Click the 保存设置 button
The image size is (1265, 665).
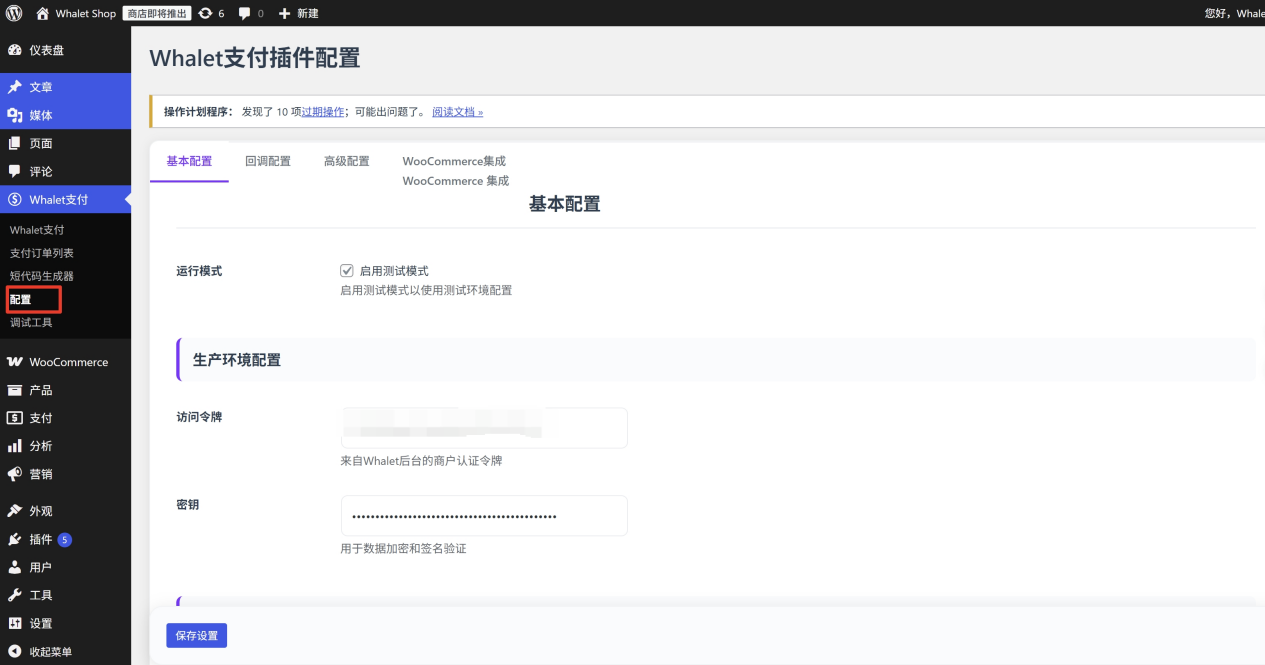coord(196,635)
